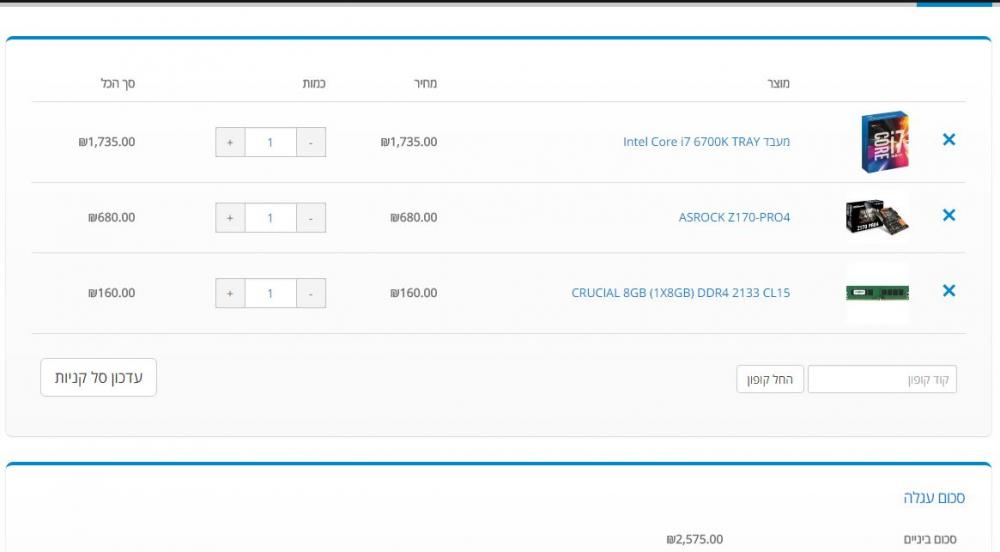The height and width of the screenshot is (552, 1000).
Task: Select the ₪680.00 price in מחיר column
Action: (x=414, y=217)
